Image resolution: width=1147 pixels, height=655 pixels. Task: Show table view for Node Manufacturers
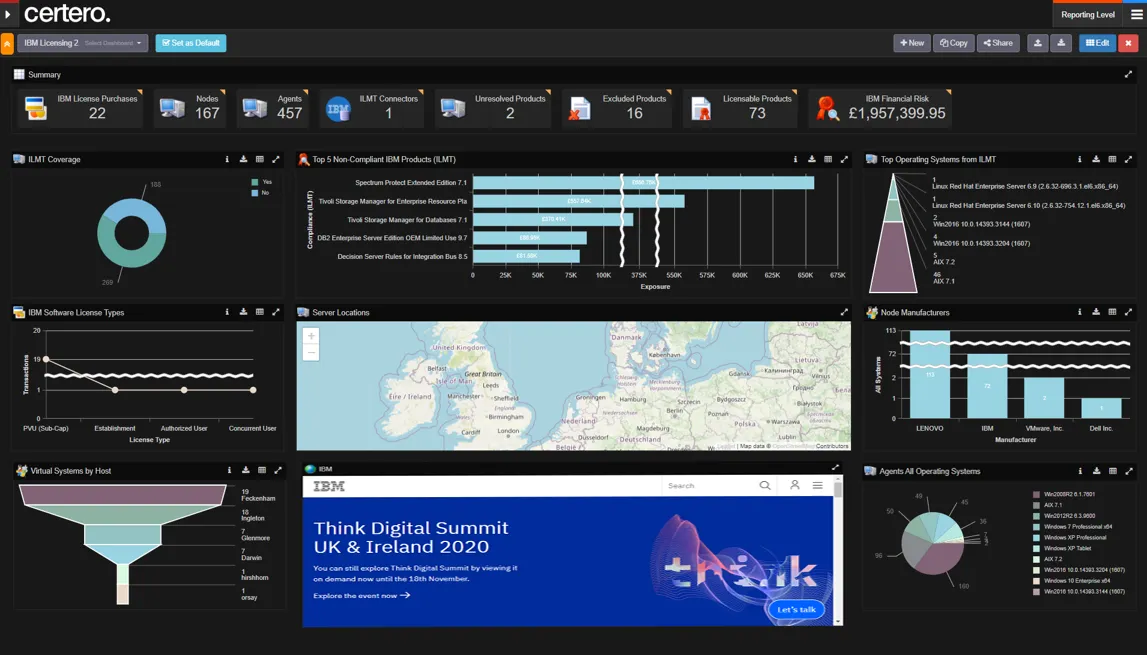[1112, 312]
